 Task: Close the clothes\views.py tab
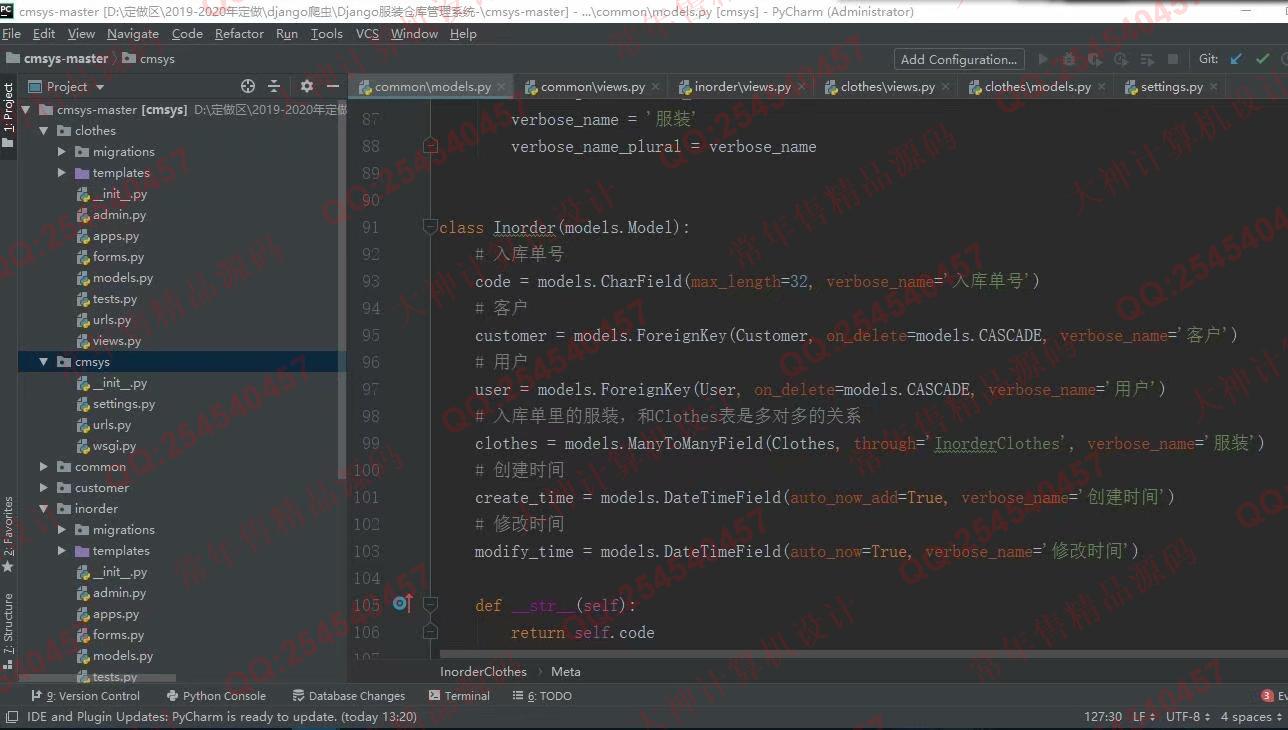(x=945, y=87)
